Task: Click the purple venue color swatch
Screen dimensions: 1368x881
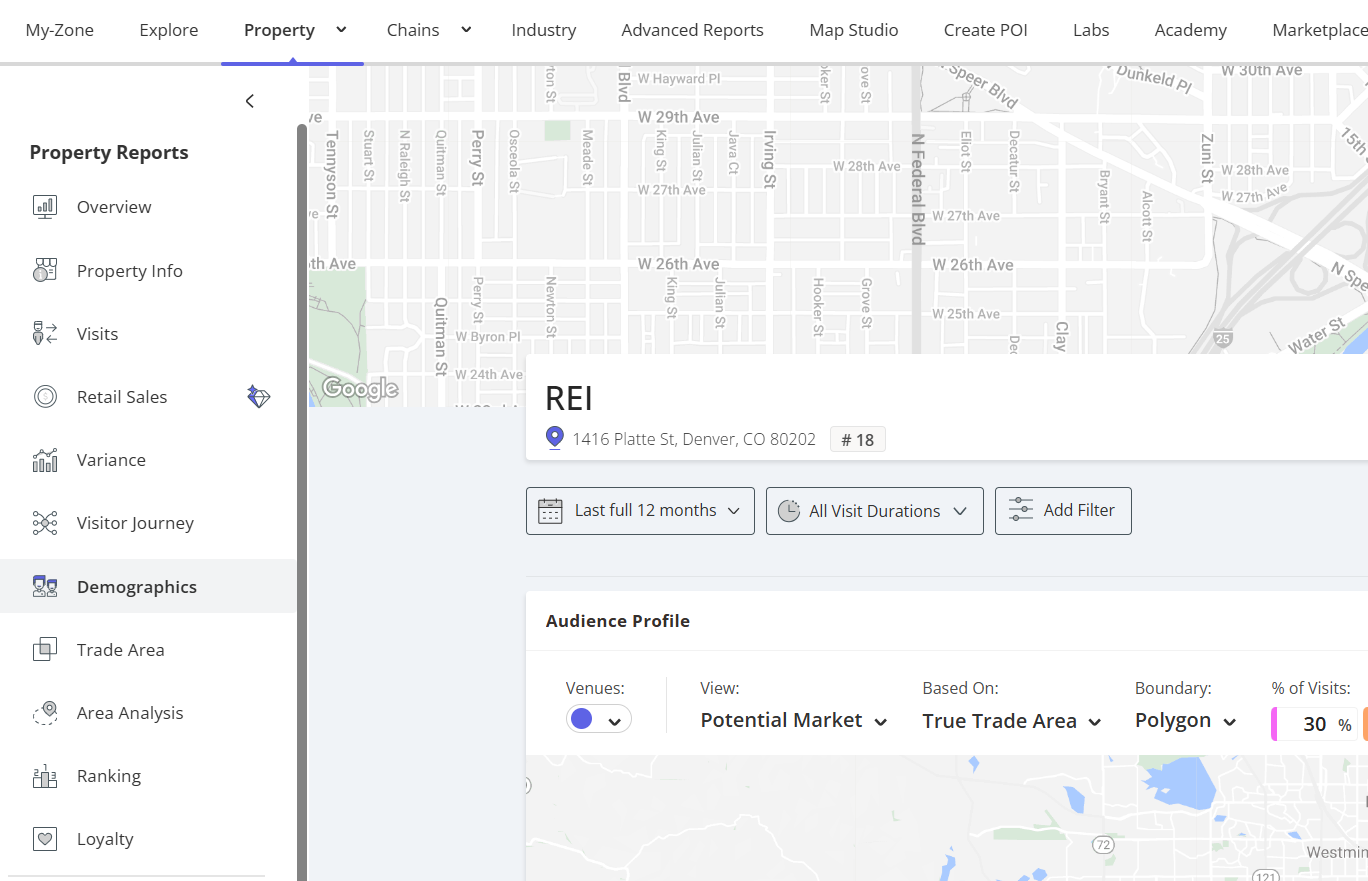Action: pos(582,719)
